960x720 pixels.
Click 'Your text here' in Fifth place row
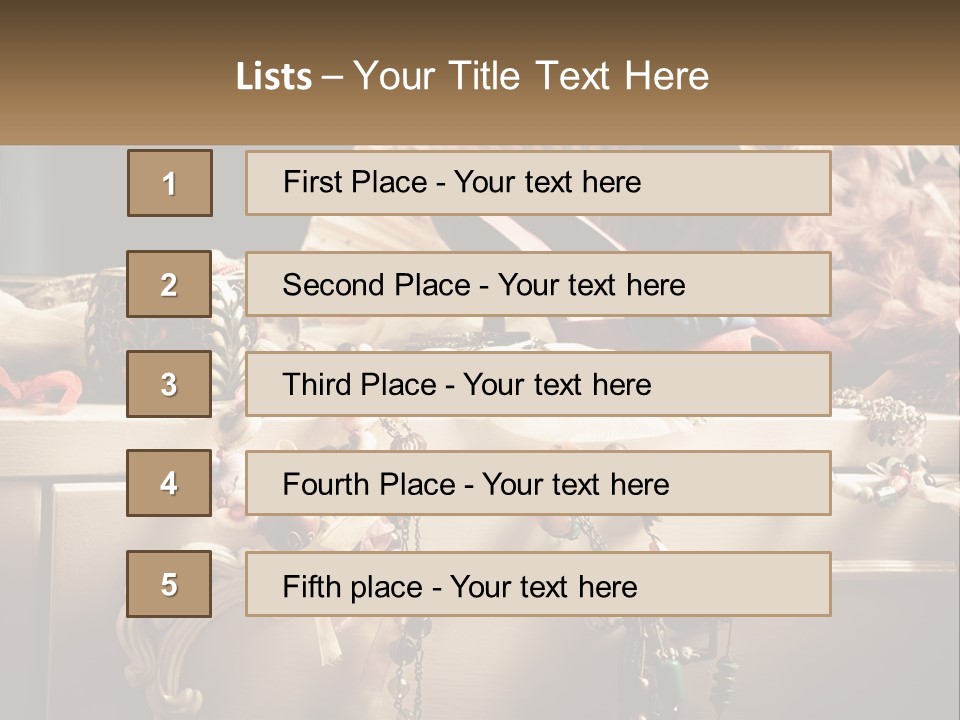[543, 586]
